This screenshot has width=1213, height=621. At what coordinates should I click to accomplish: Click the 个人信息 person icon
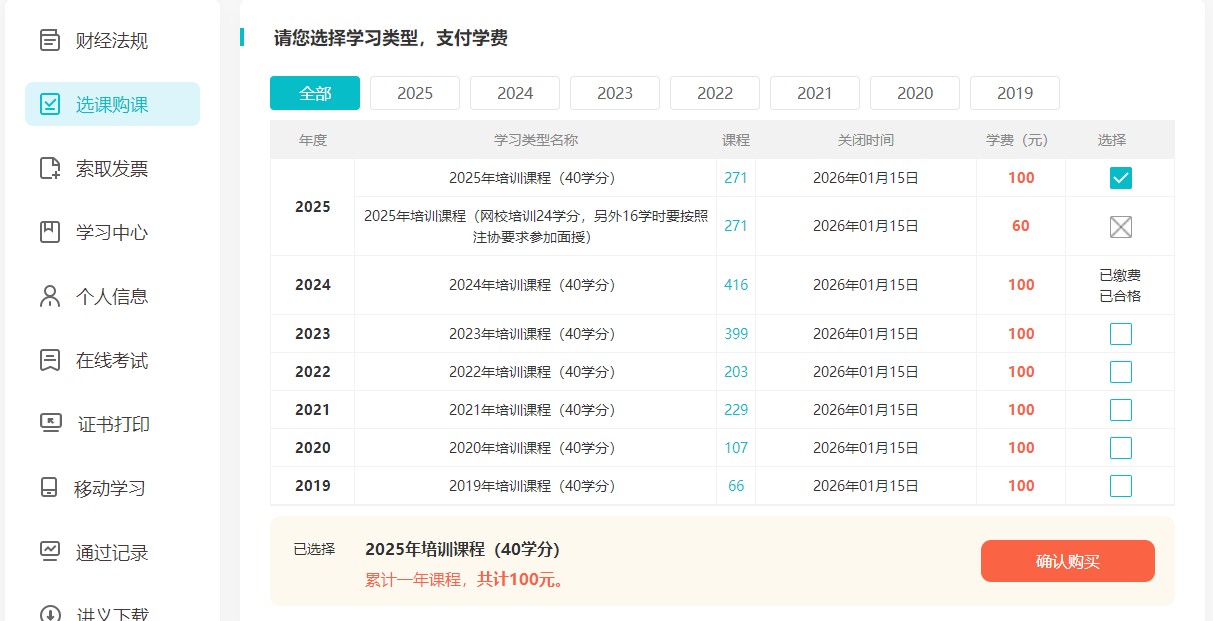pyautogui.click(x=49, y=296)
